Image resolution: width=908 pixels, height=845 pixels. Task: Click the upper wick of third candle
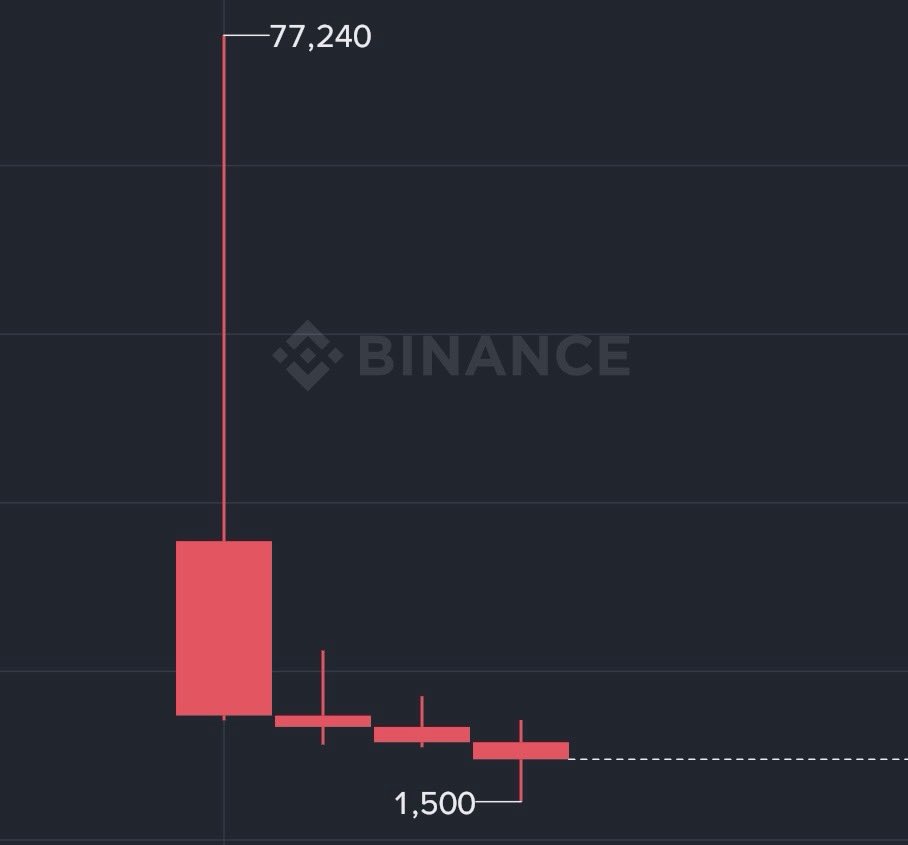(x=422, y=711)
